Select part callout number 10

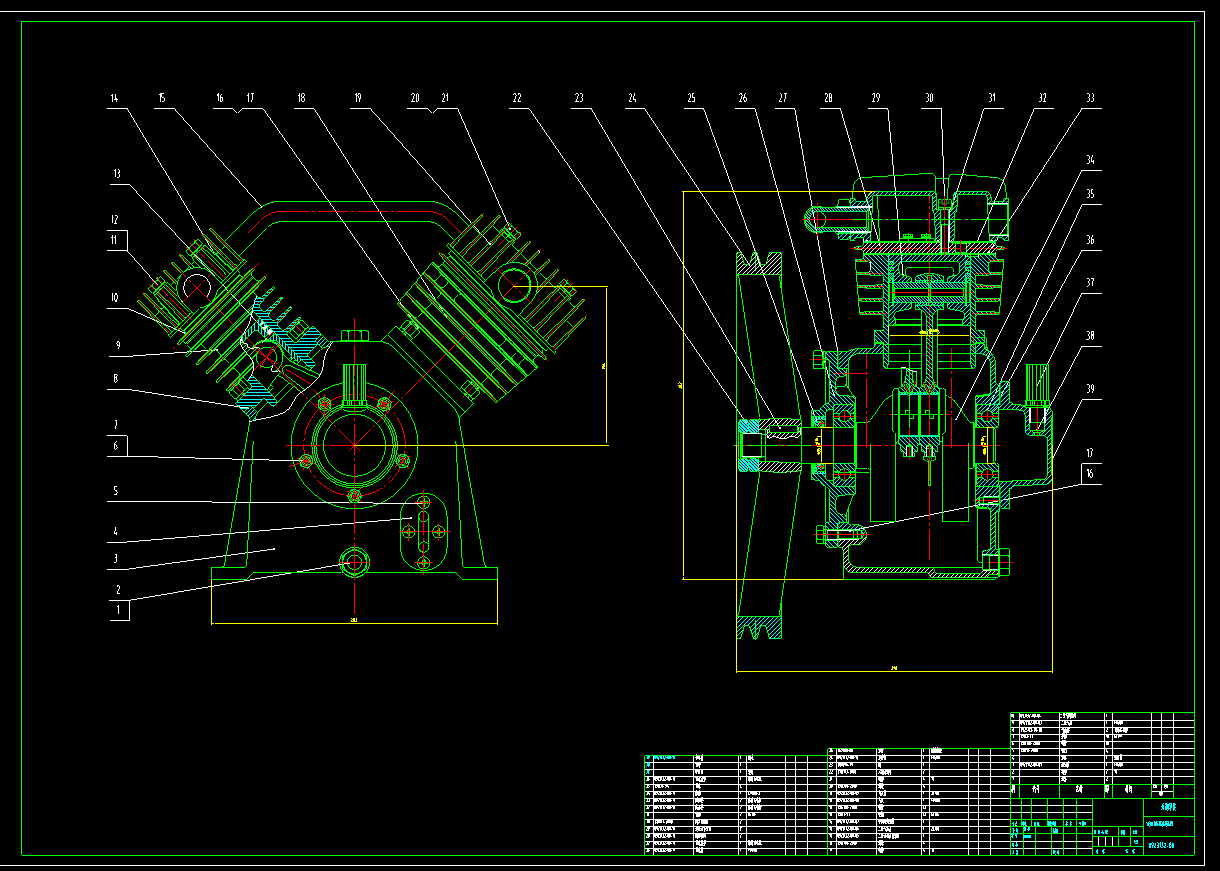click(x=116, y=297)
